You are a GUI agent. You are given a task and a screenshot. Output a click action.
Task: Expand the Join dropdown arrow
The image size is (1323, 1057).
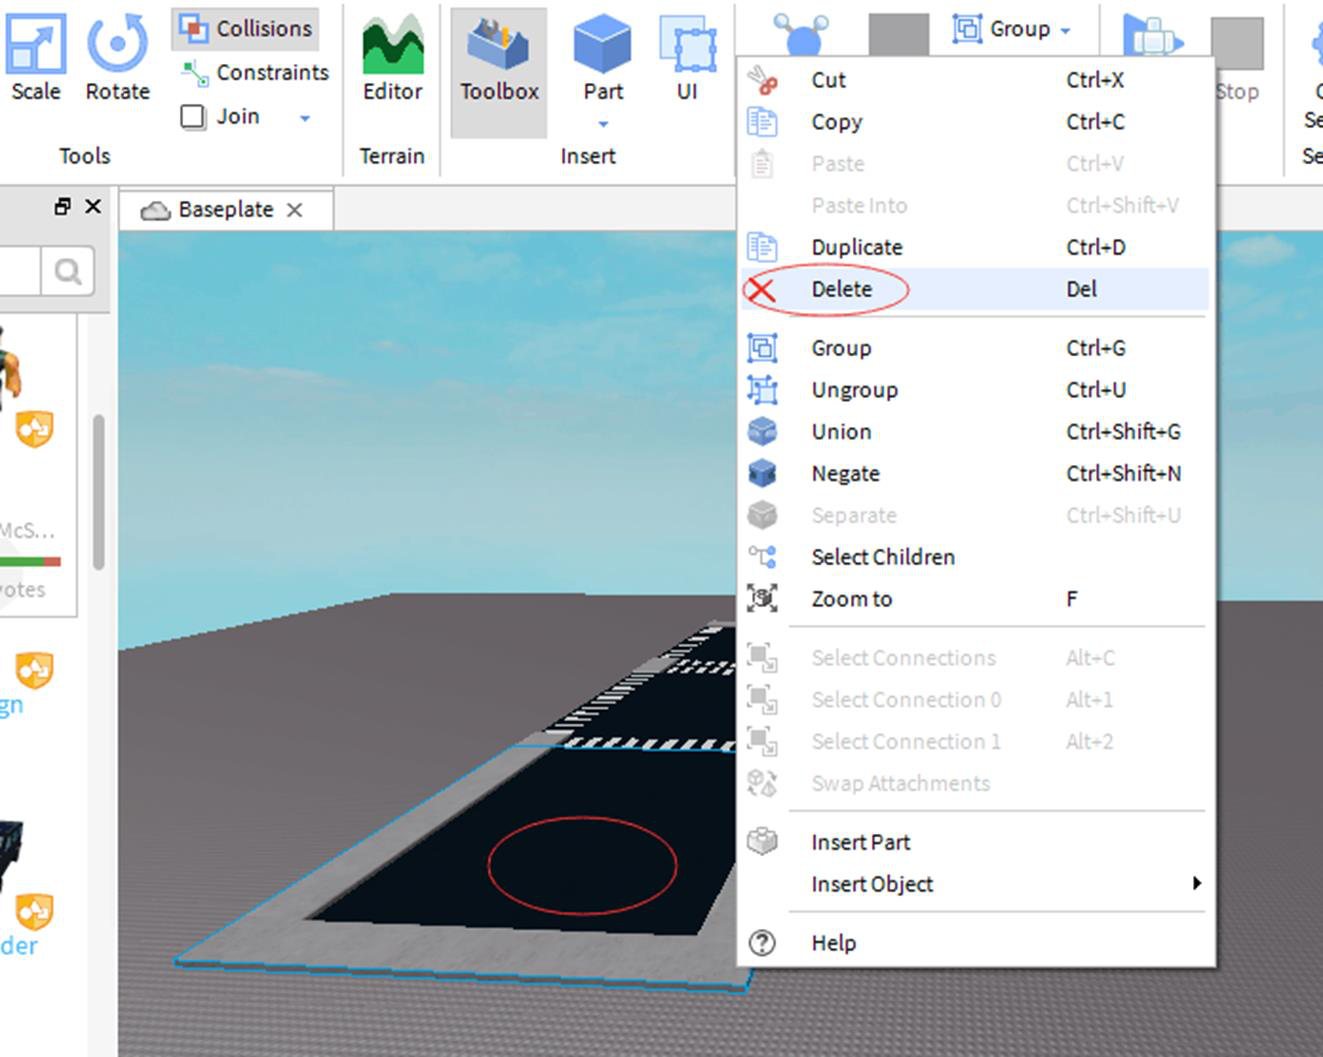pyautogui.click(x=304, y=118)
